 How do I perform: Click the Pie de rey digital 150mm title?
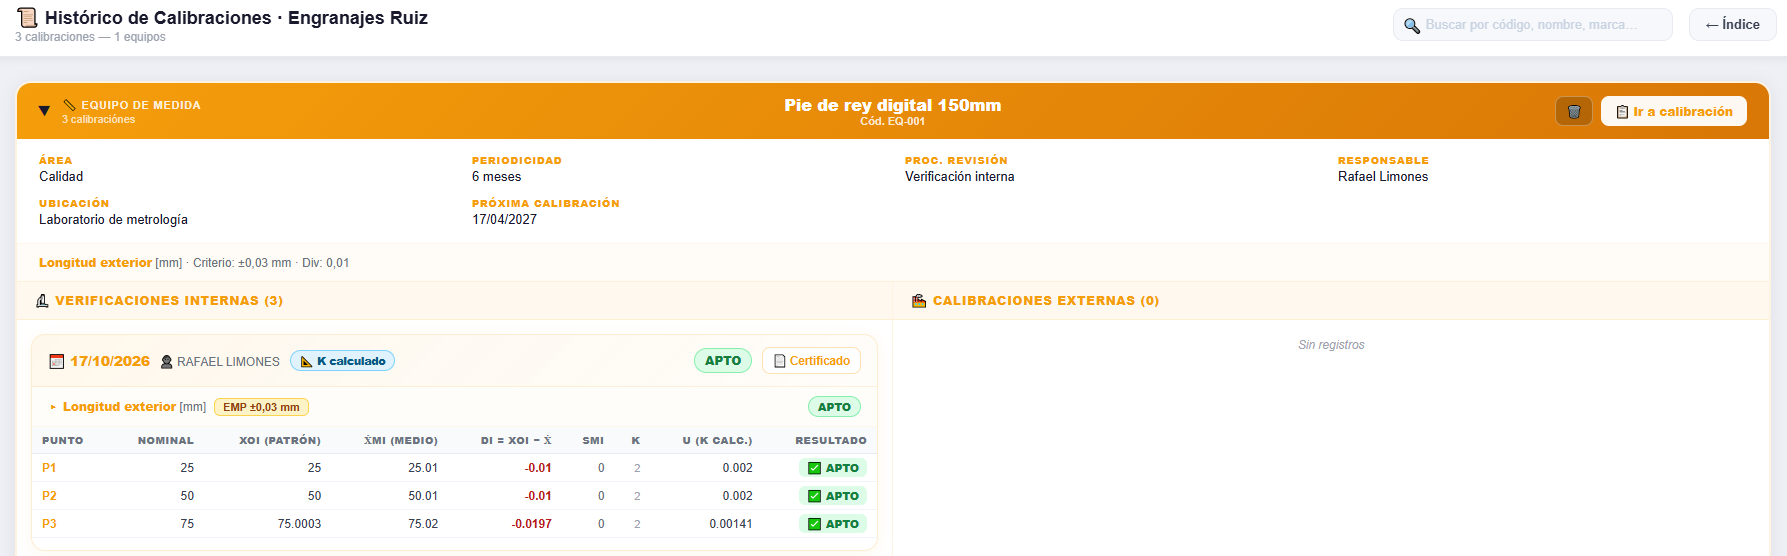893,105
